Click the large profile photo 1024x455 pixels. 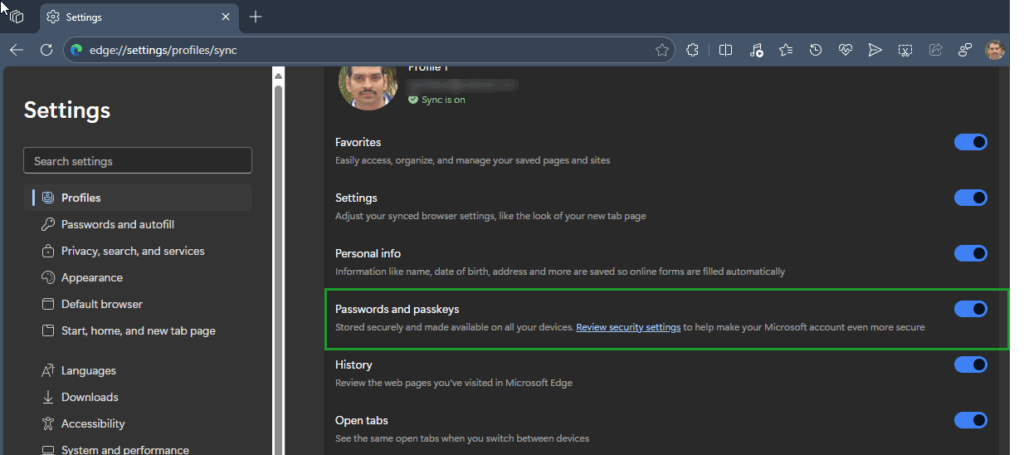tap(368, 86)
